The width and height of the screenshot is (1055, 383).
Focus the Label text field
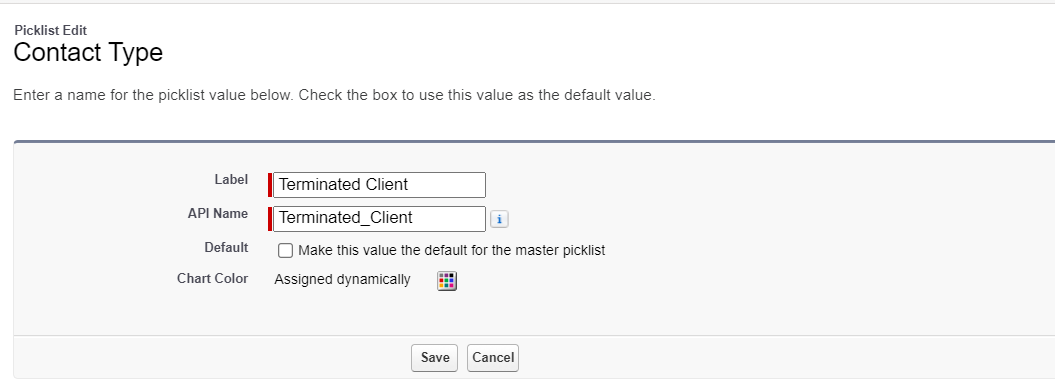pos(379,184)
